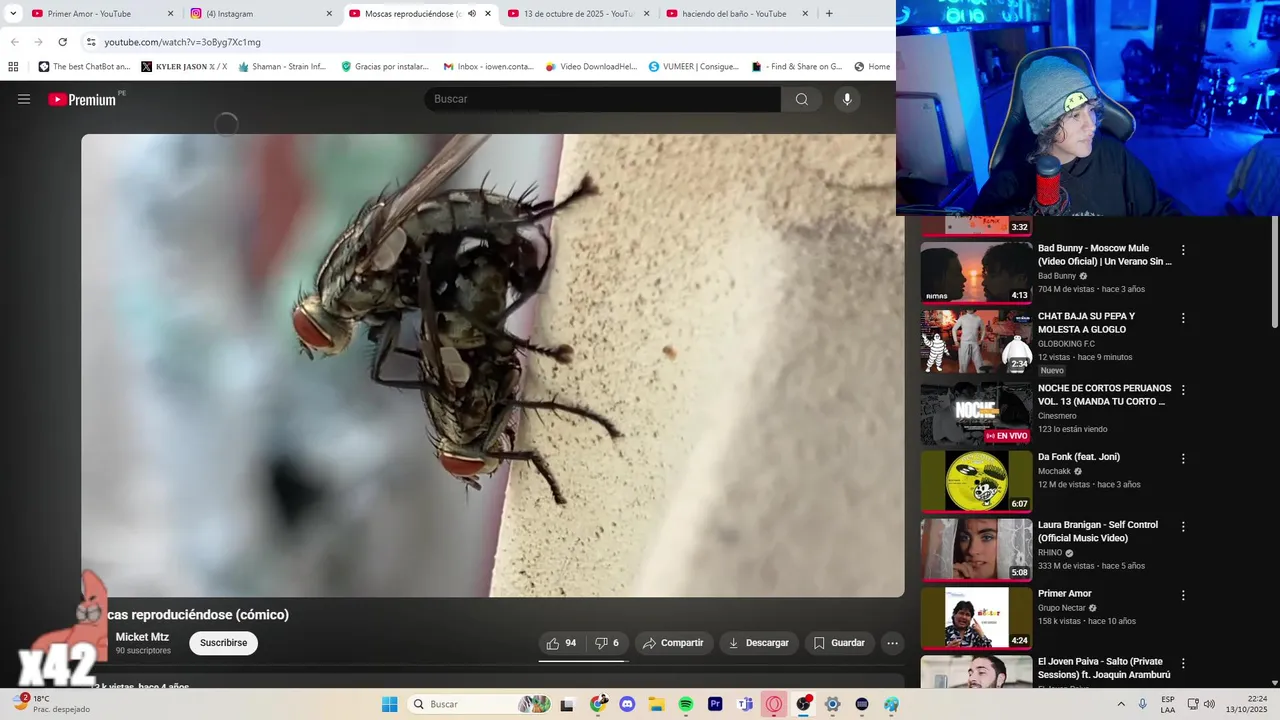
Task: Open options menu for Da Fonk video
Action: [x=1183, y=458]
